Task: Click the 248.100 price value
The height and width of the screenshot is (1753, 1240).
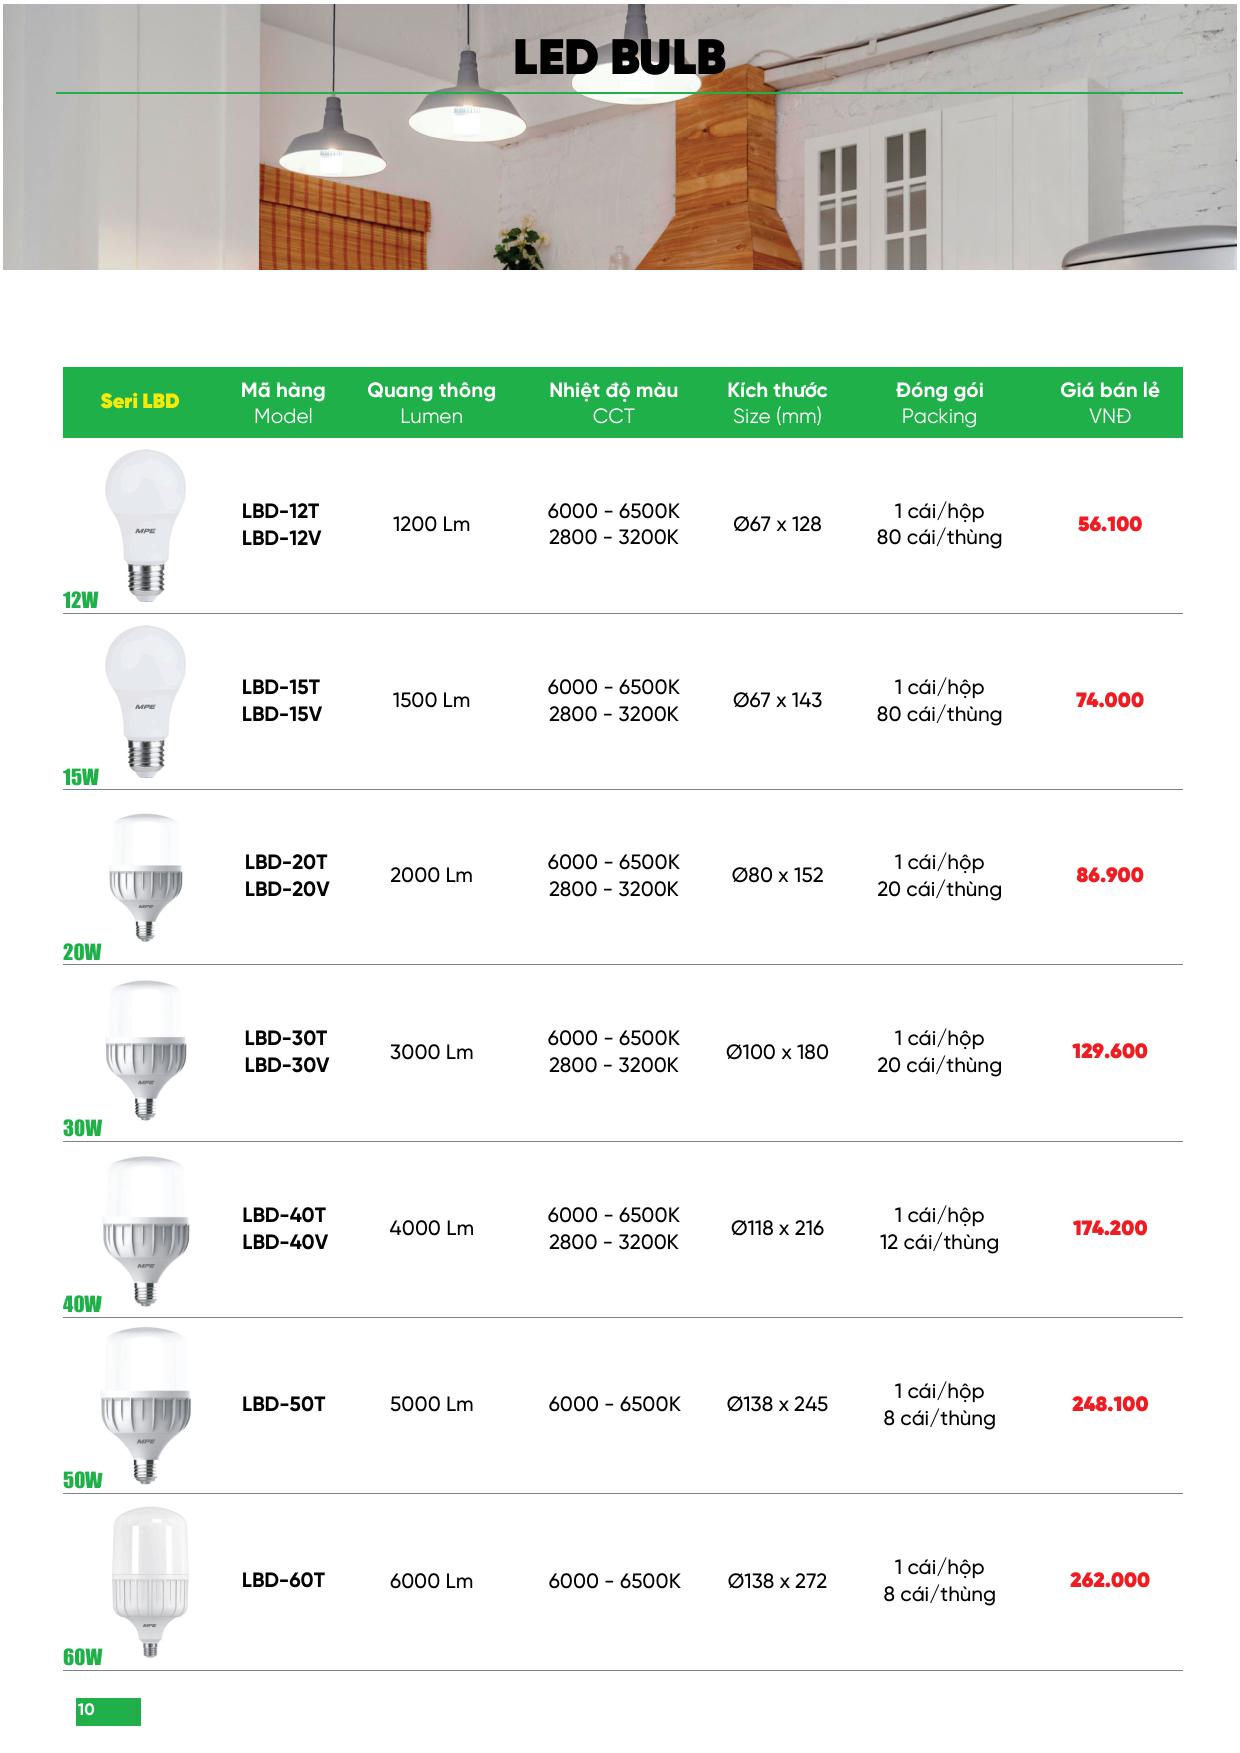Action: [x=1109, y=1404]
